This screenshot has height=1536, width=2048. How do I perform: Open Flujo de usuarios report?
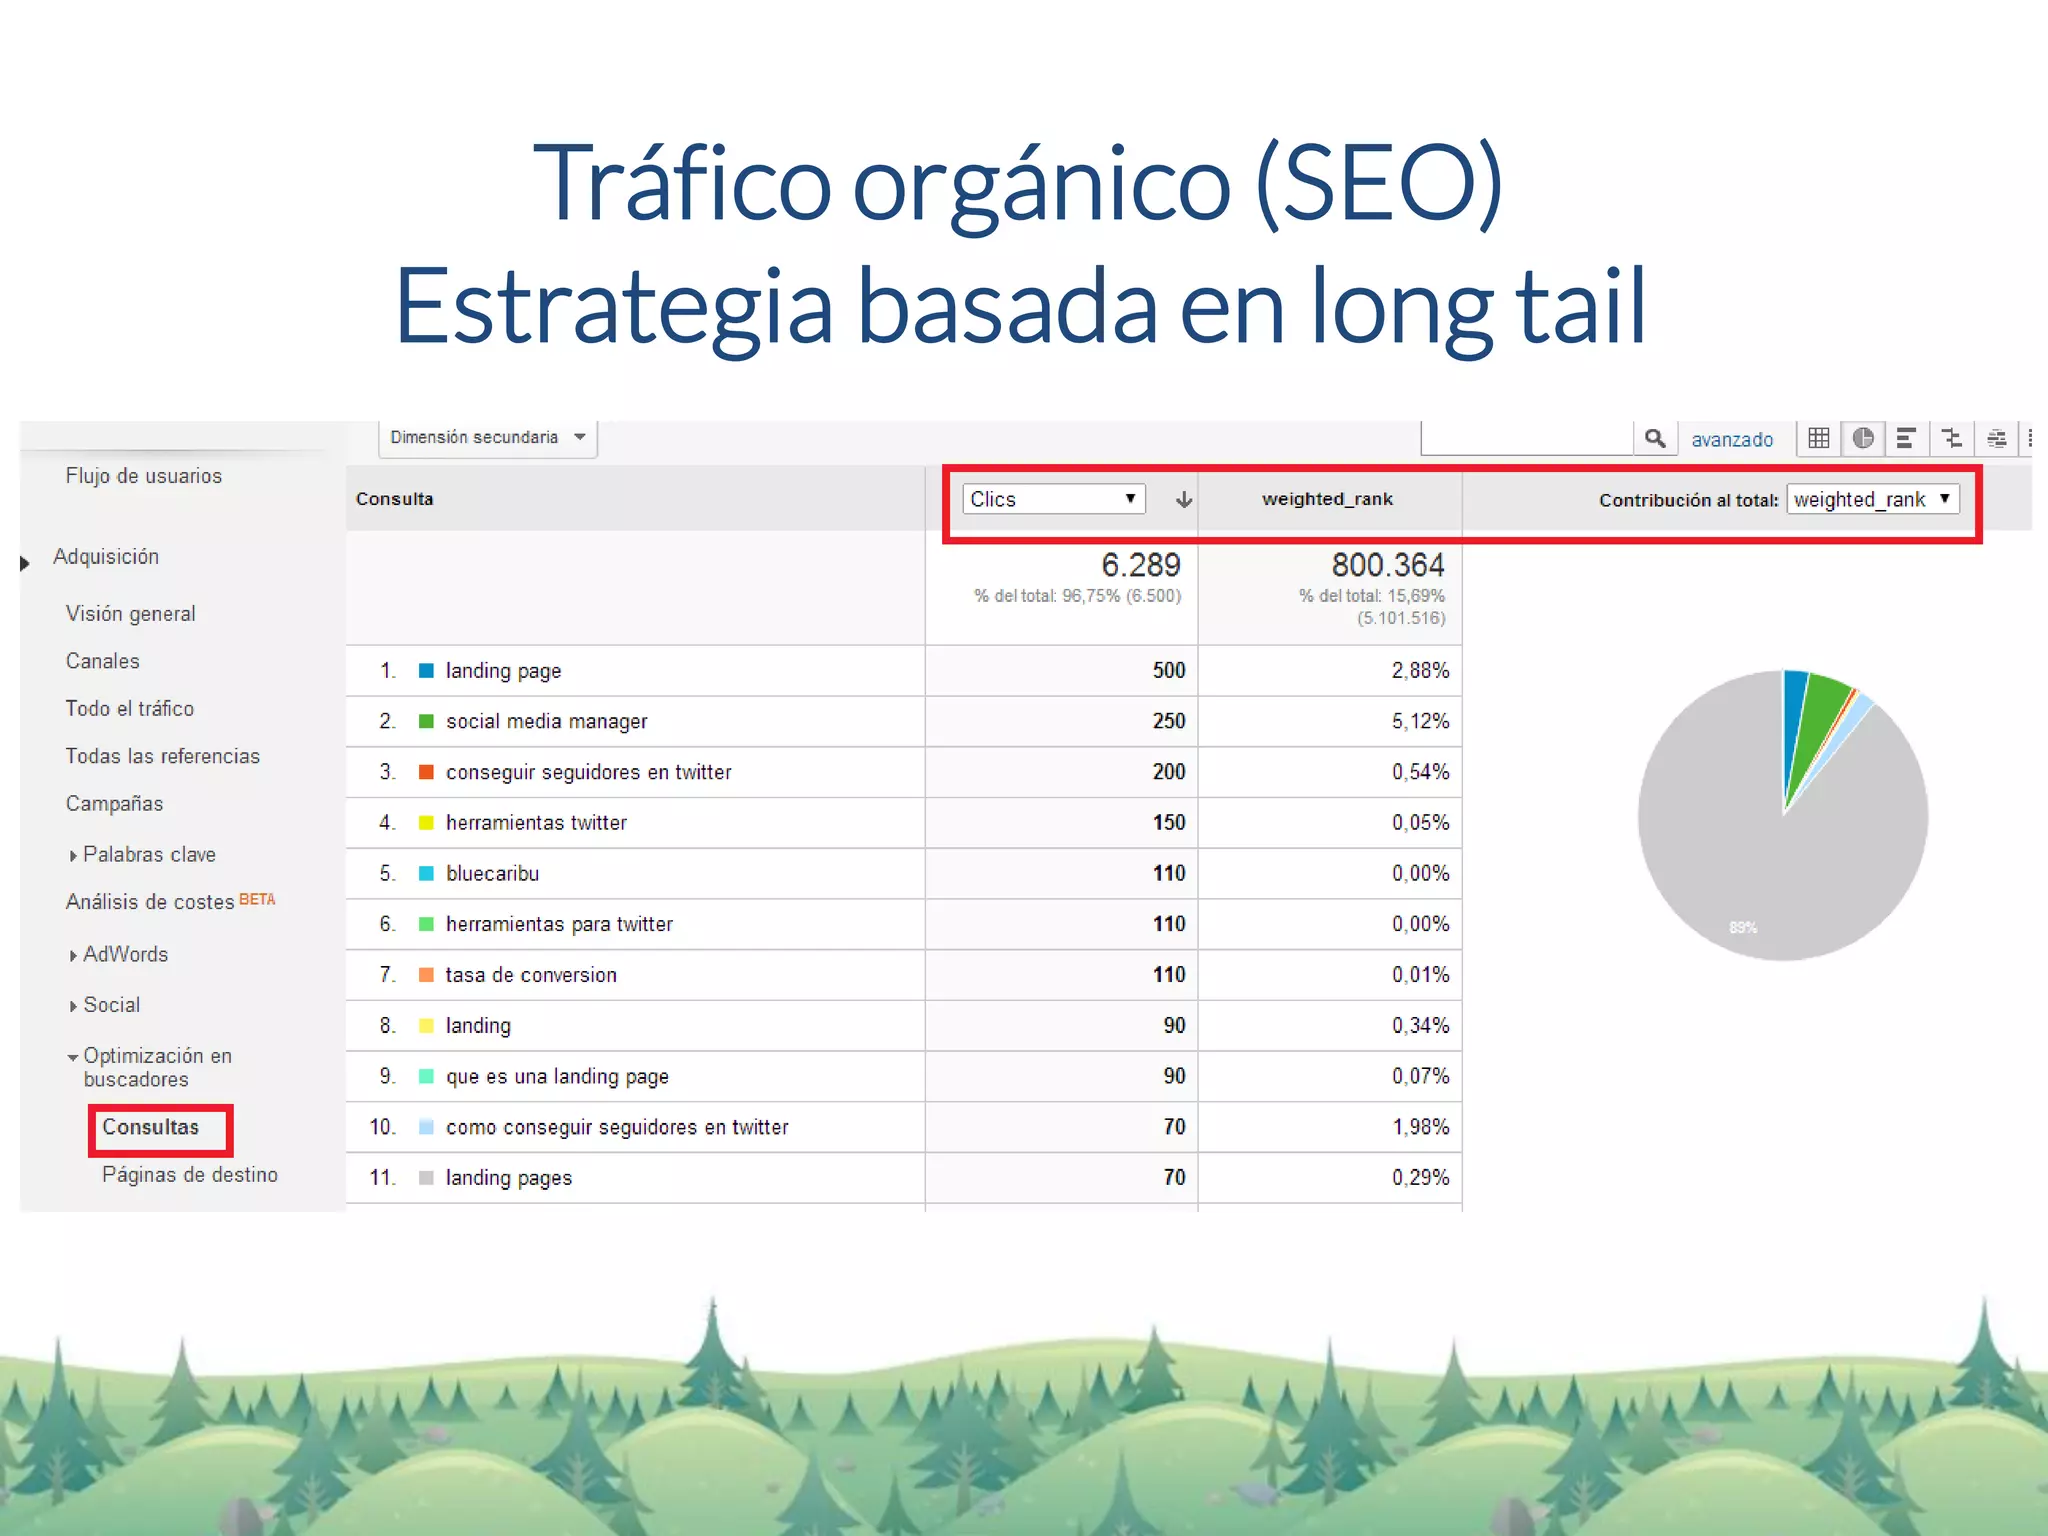pyautogui.click(x=144, y=476)
